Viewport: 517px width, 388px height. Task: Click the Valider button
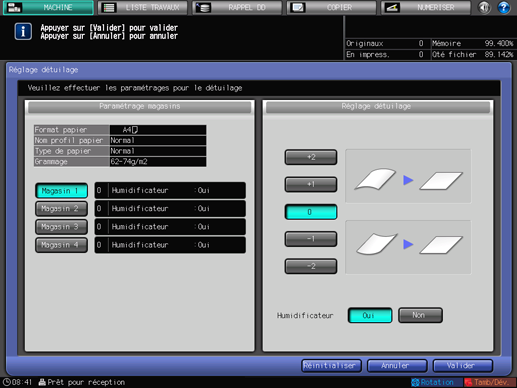(x=463, y=366)
